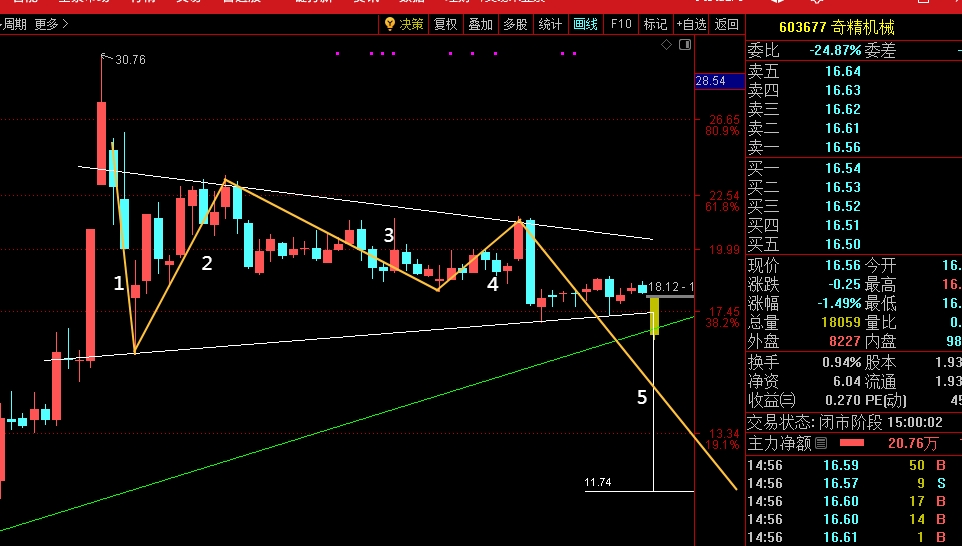Click the 13.34 19.1% axis level
Screen dimensions: 962x546
point(724,439)
